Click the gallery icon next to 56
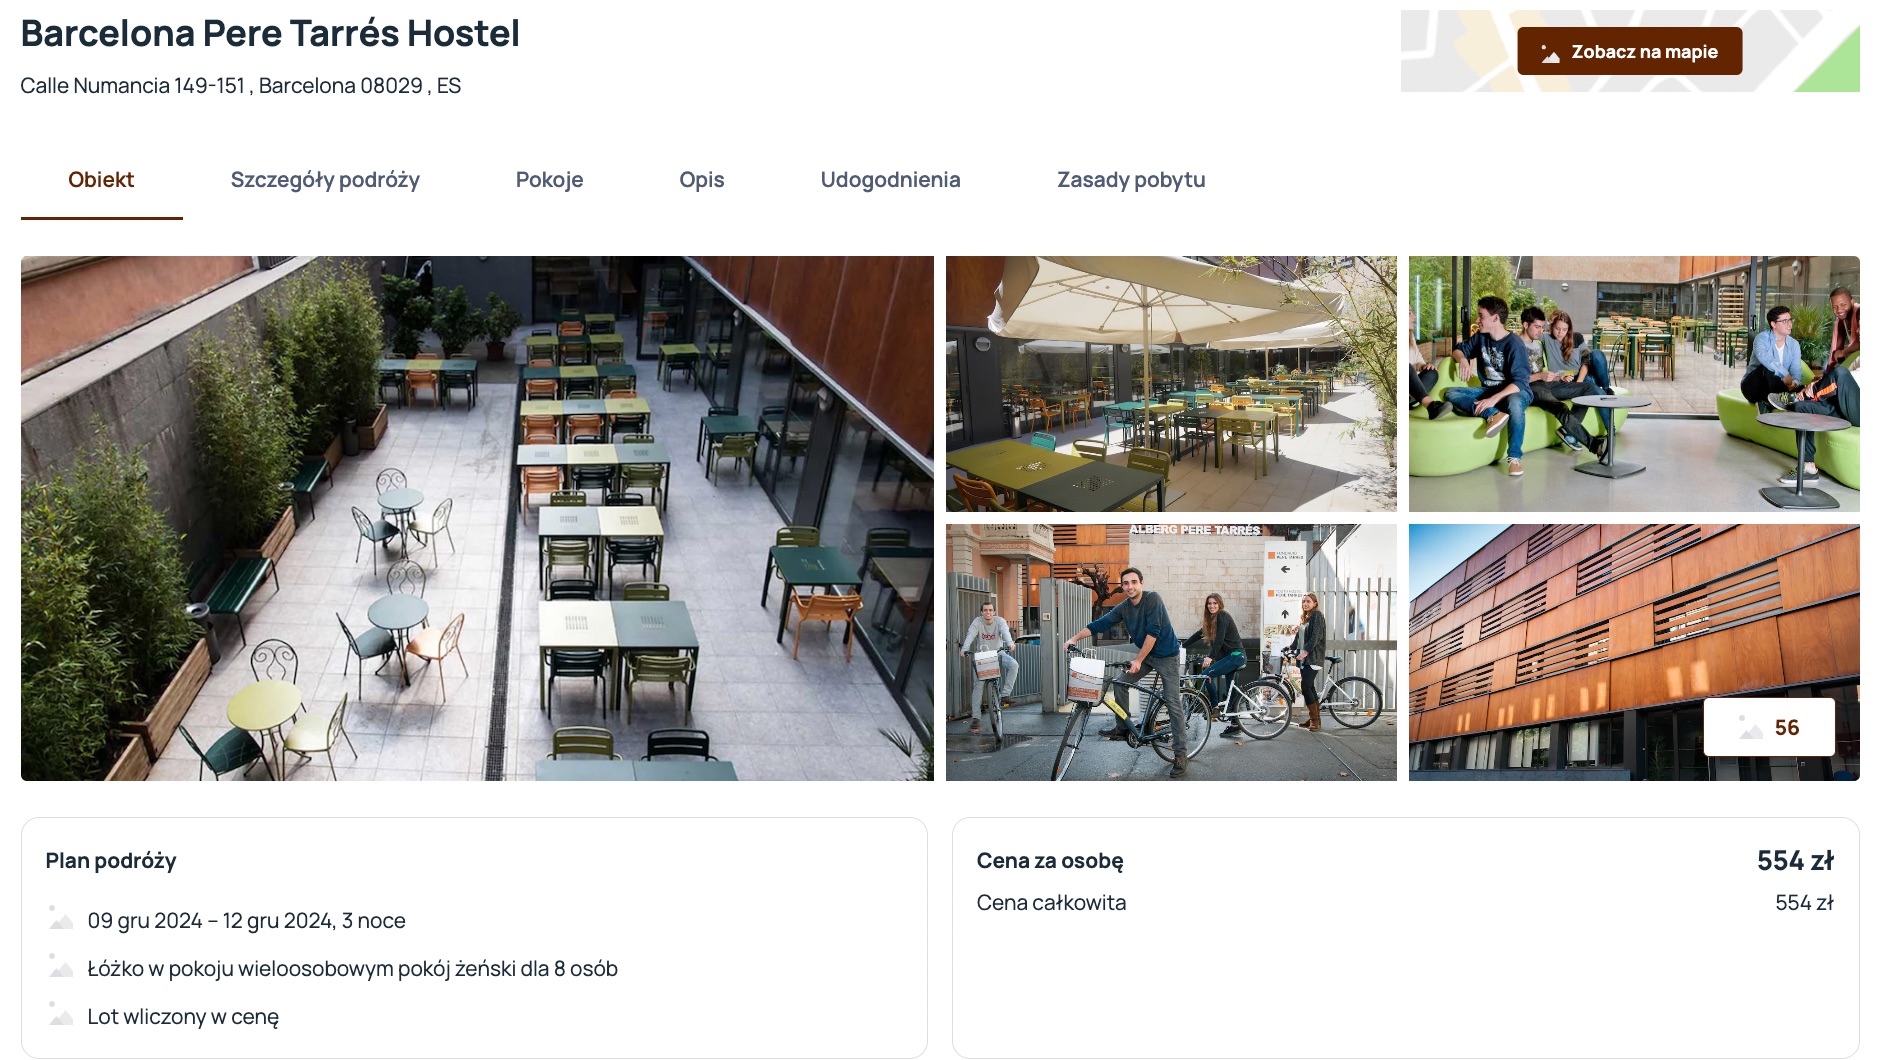Screen dimensions: 1878x1060 pyautogui.click(x=1750, y=727)
